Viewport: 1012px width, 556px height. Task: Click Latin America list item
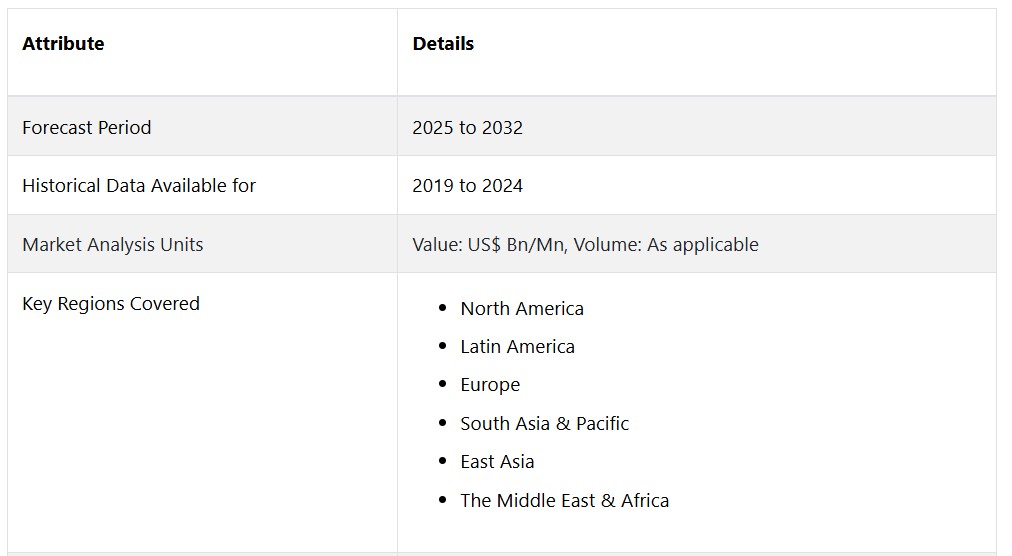pyautogui.click(x=517, y=346)
